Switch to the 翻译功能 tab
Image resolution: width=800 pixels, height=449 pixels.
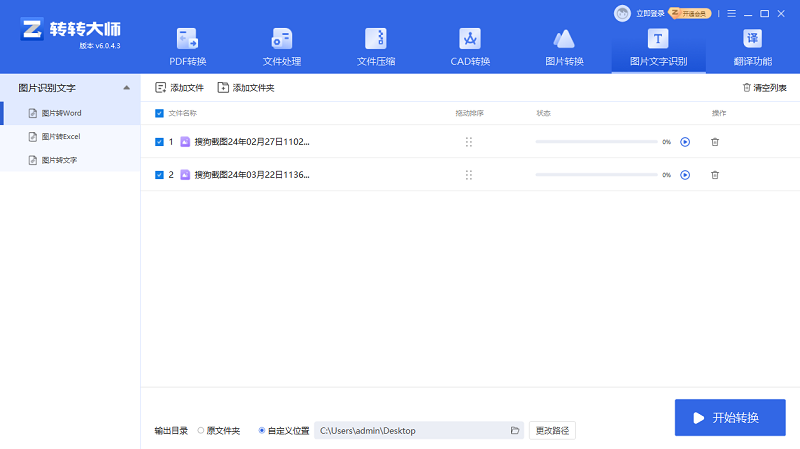(751, 46)
